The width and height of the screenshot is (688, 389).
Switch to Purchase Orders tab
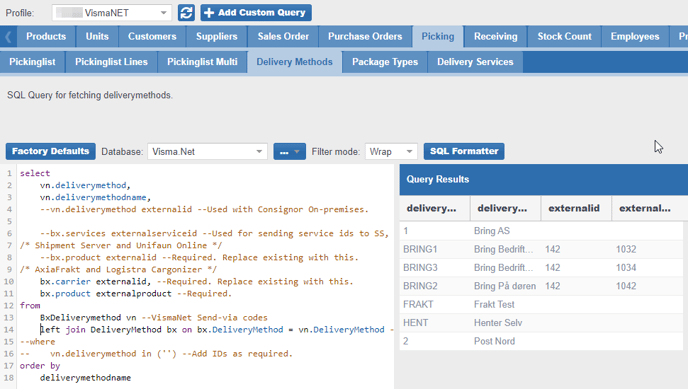365,36
